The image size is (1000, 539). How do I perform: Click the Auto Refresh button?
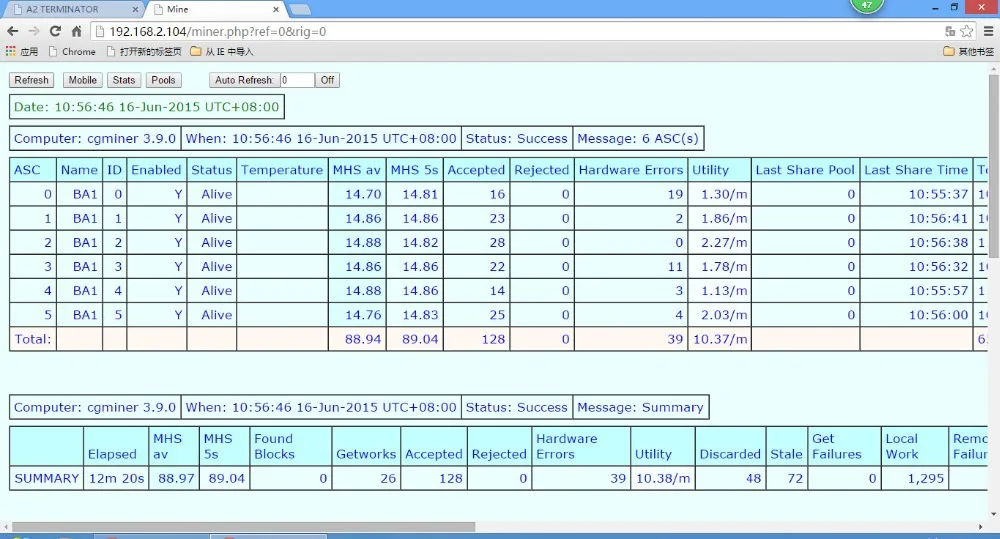tap(244, 80)
